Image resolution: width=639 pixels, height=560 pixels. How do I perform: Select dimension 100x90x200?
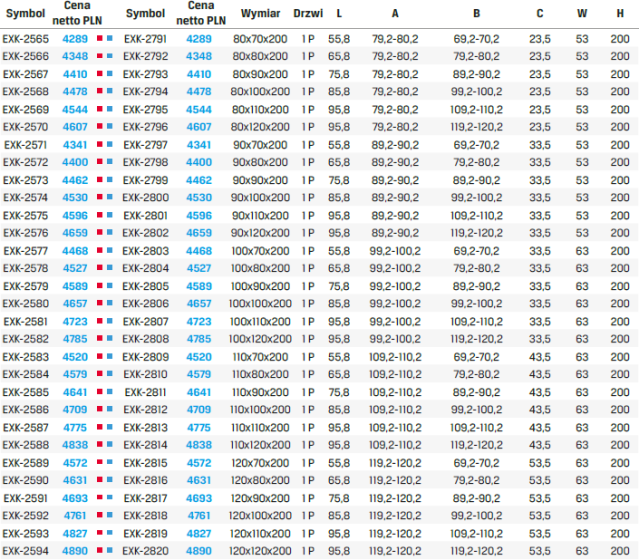click(260, 286)
